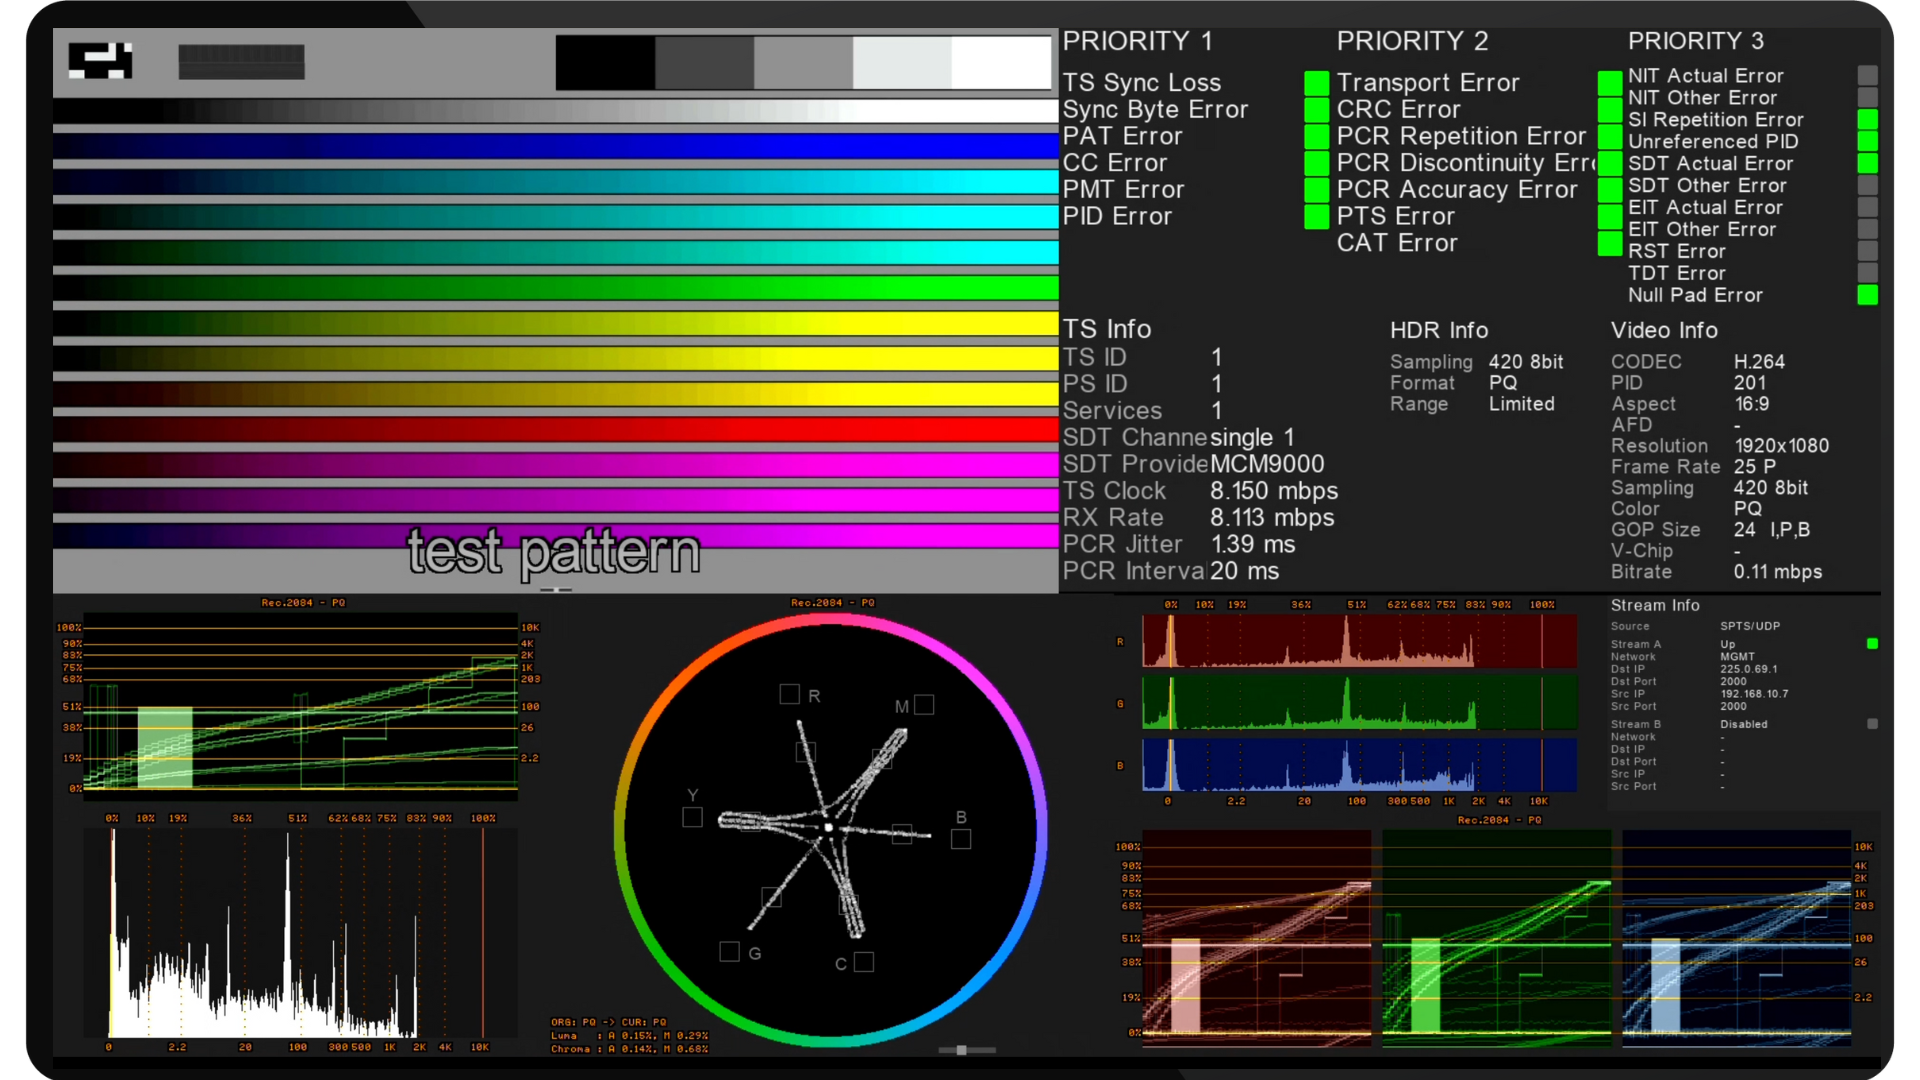Expand the Video Info section heading
The width and height of the screenshot is (1920, 1080).
click(x=1663, y=330)
